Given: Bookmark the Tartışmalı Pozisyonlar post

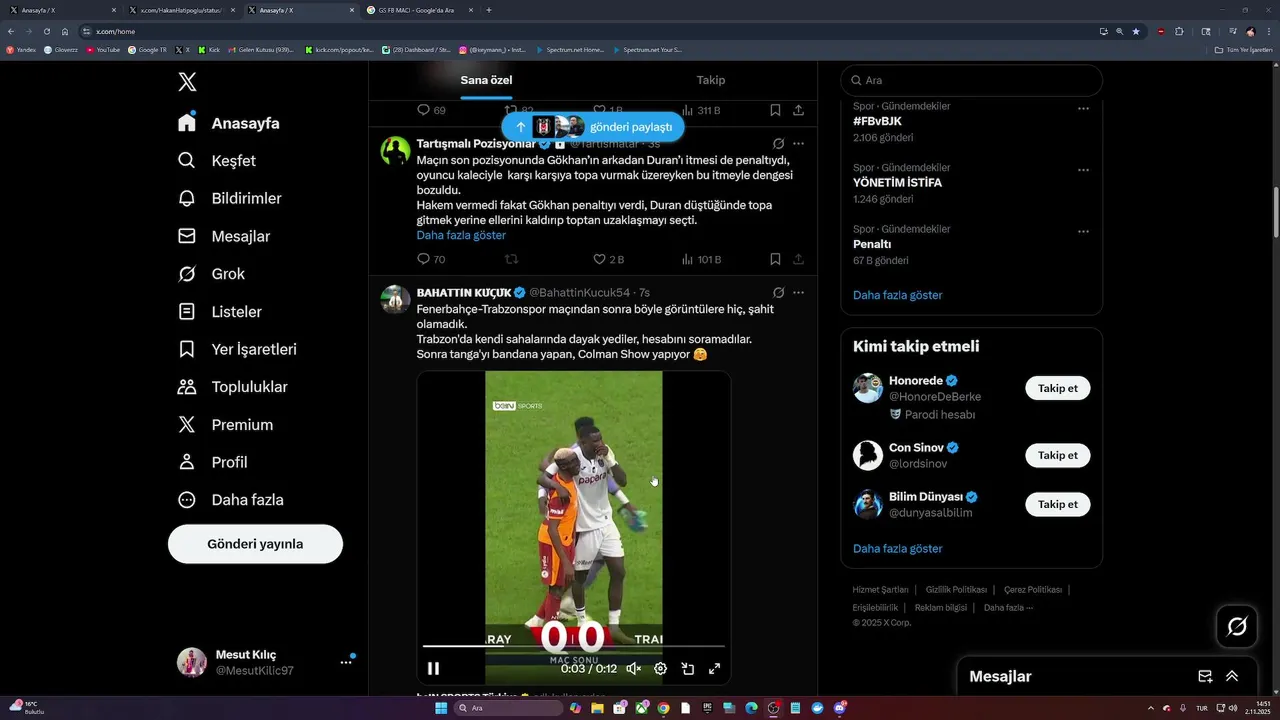Looking at the screenshot, I should (775, 259).
